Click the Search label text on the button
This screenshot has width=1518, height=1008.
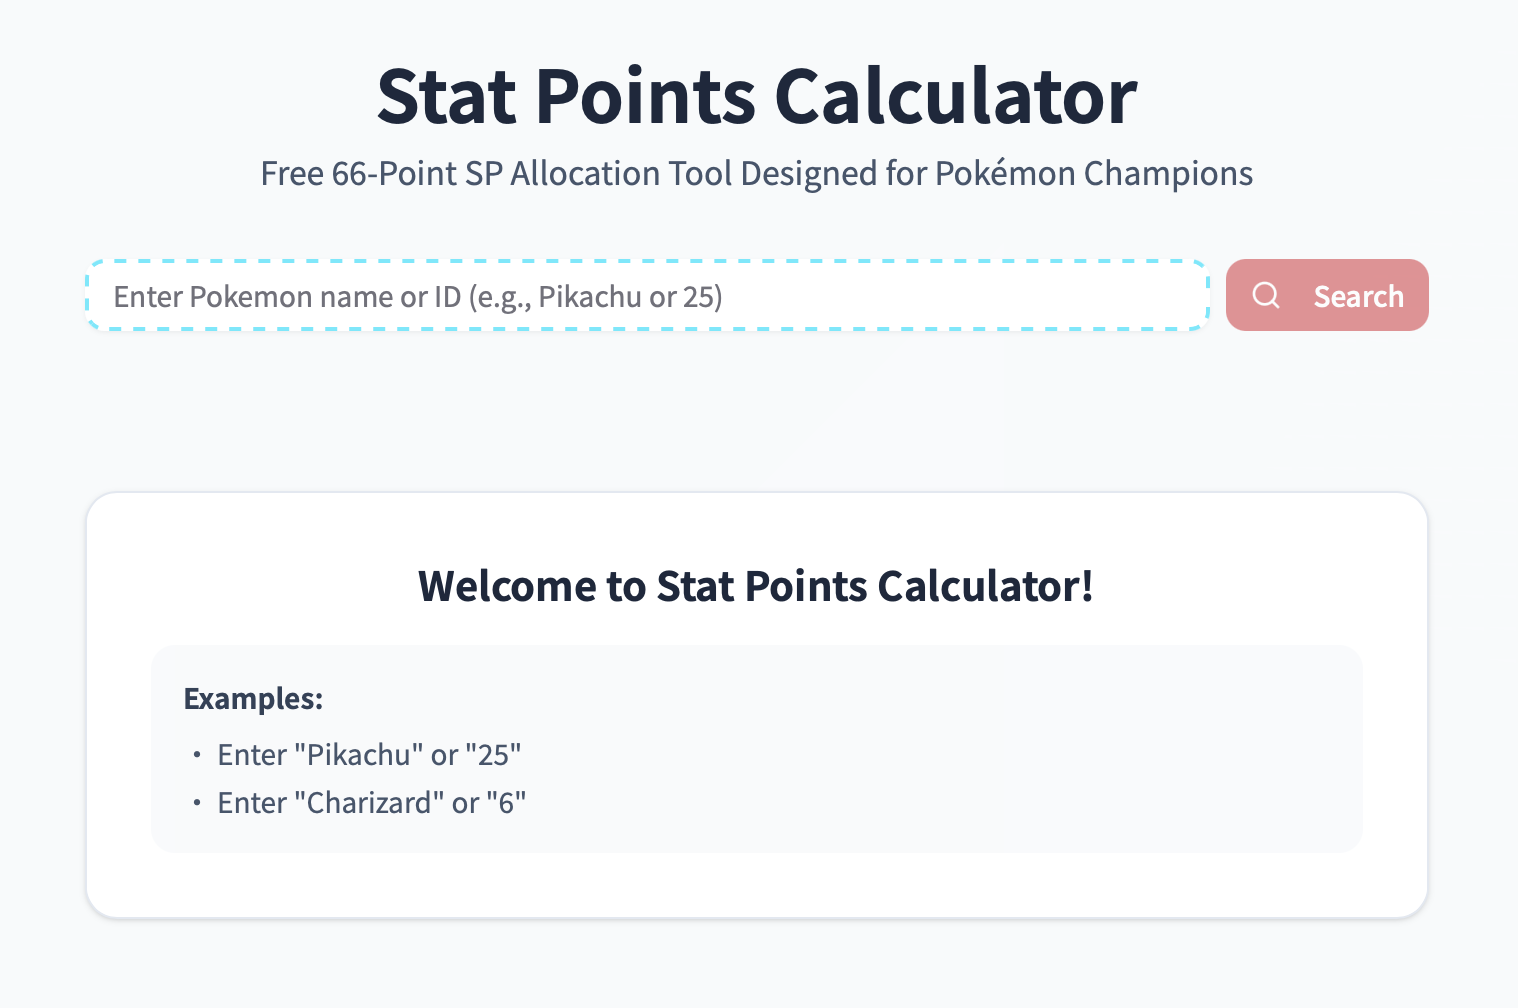[x=1358, y=295]
